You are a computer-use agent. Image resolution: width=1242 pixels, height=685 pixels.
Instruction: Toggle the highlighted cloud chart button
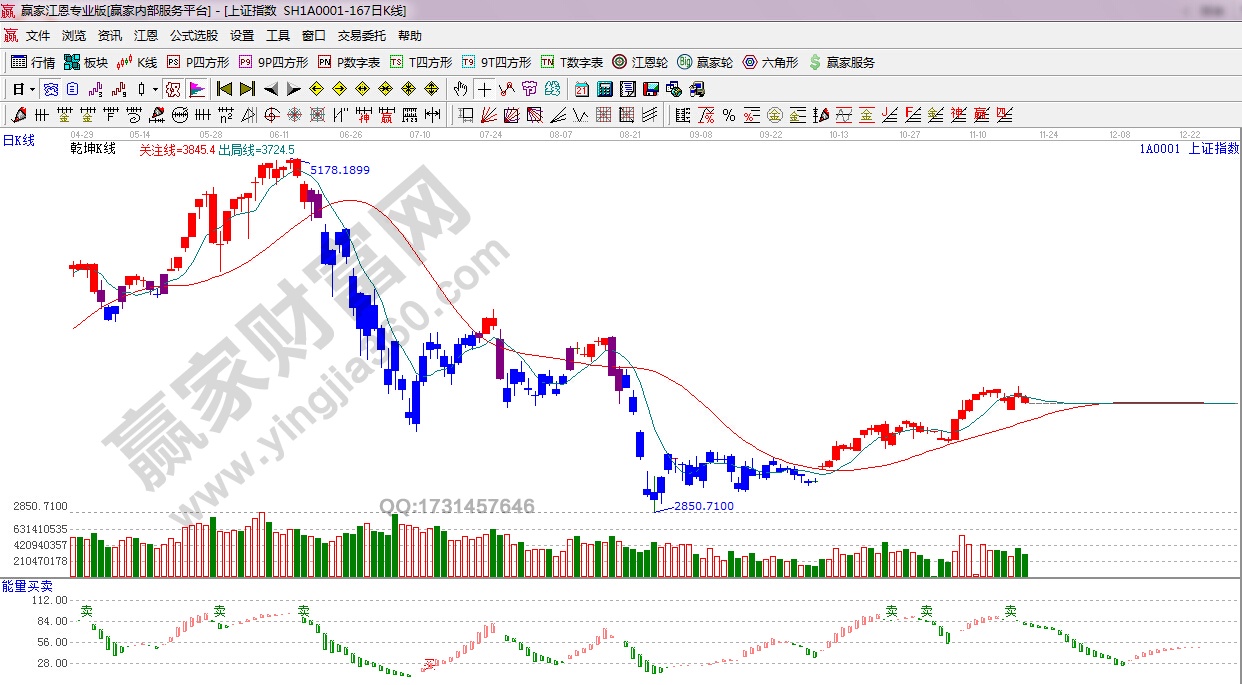click(50, 88)
